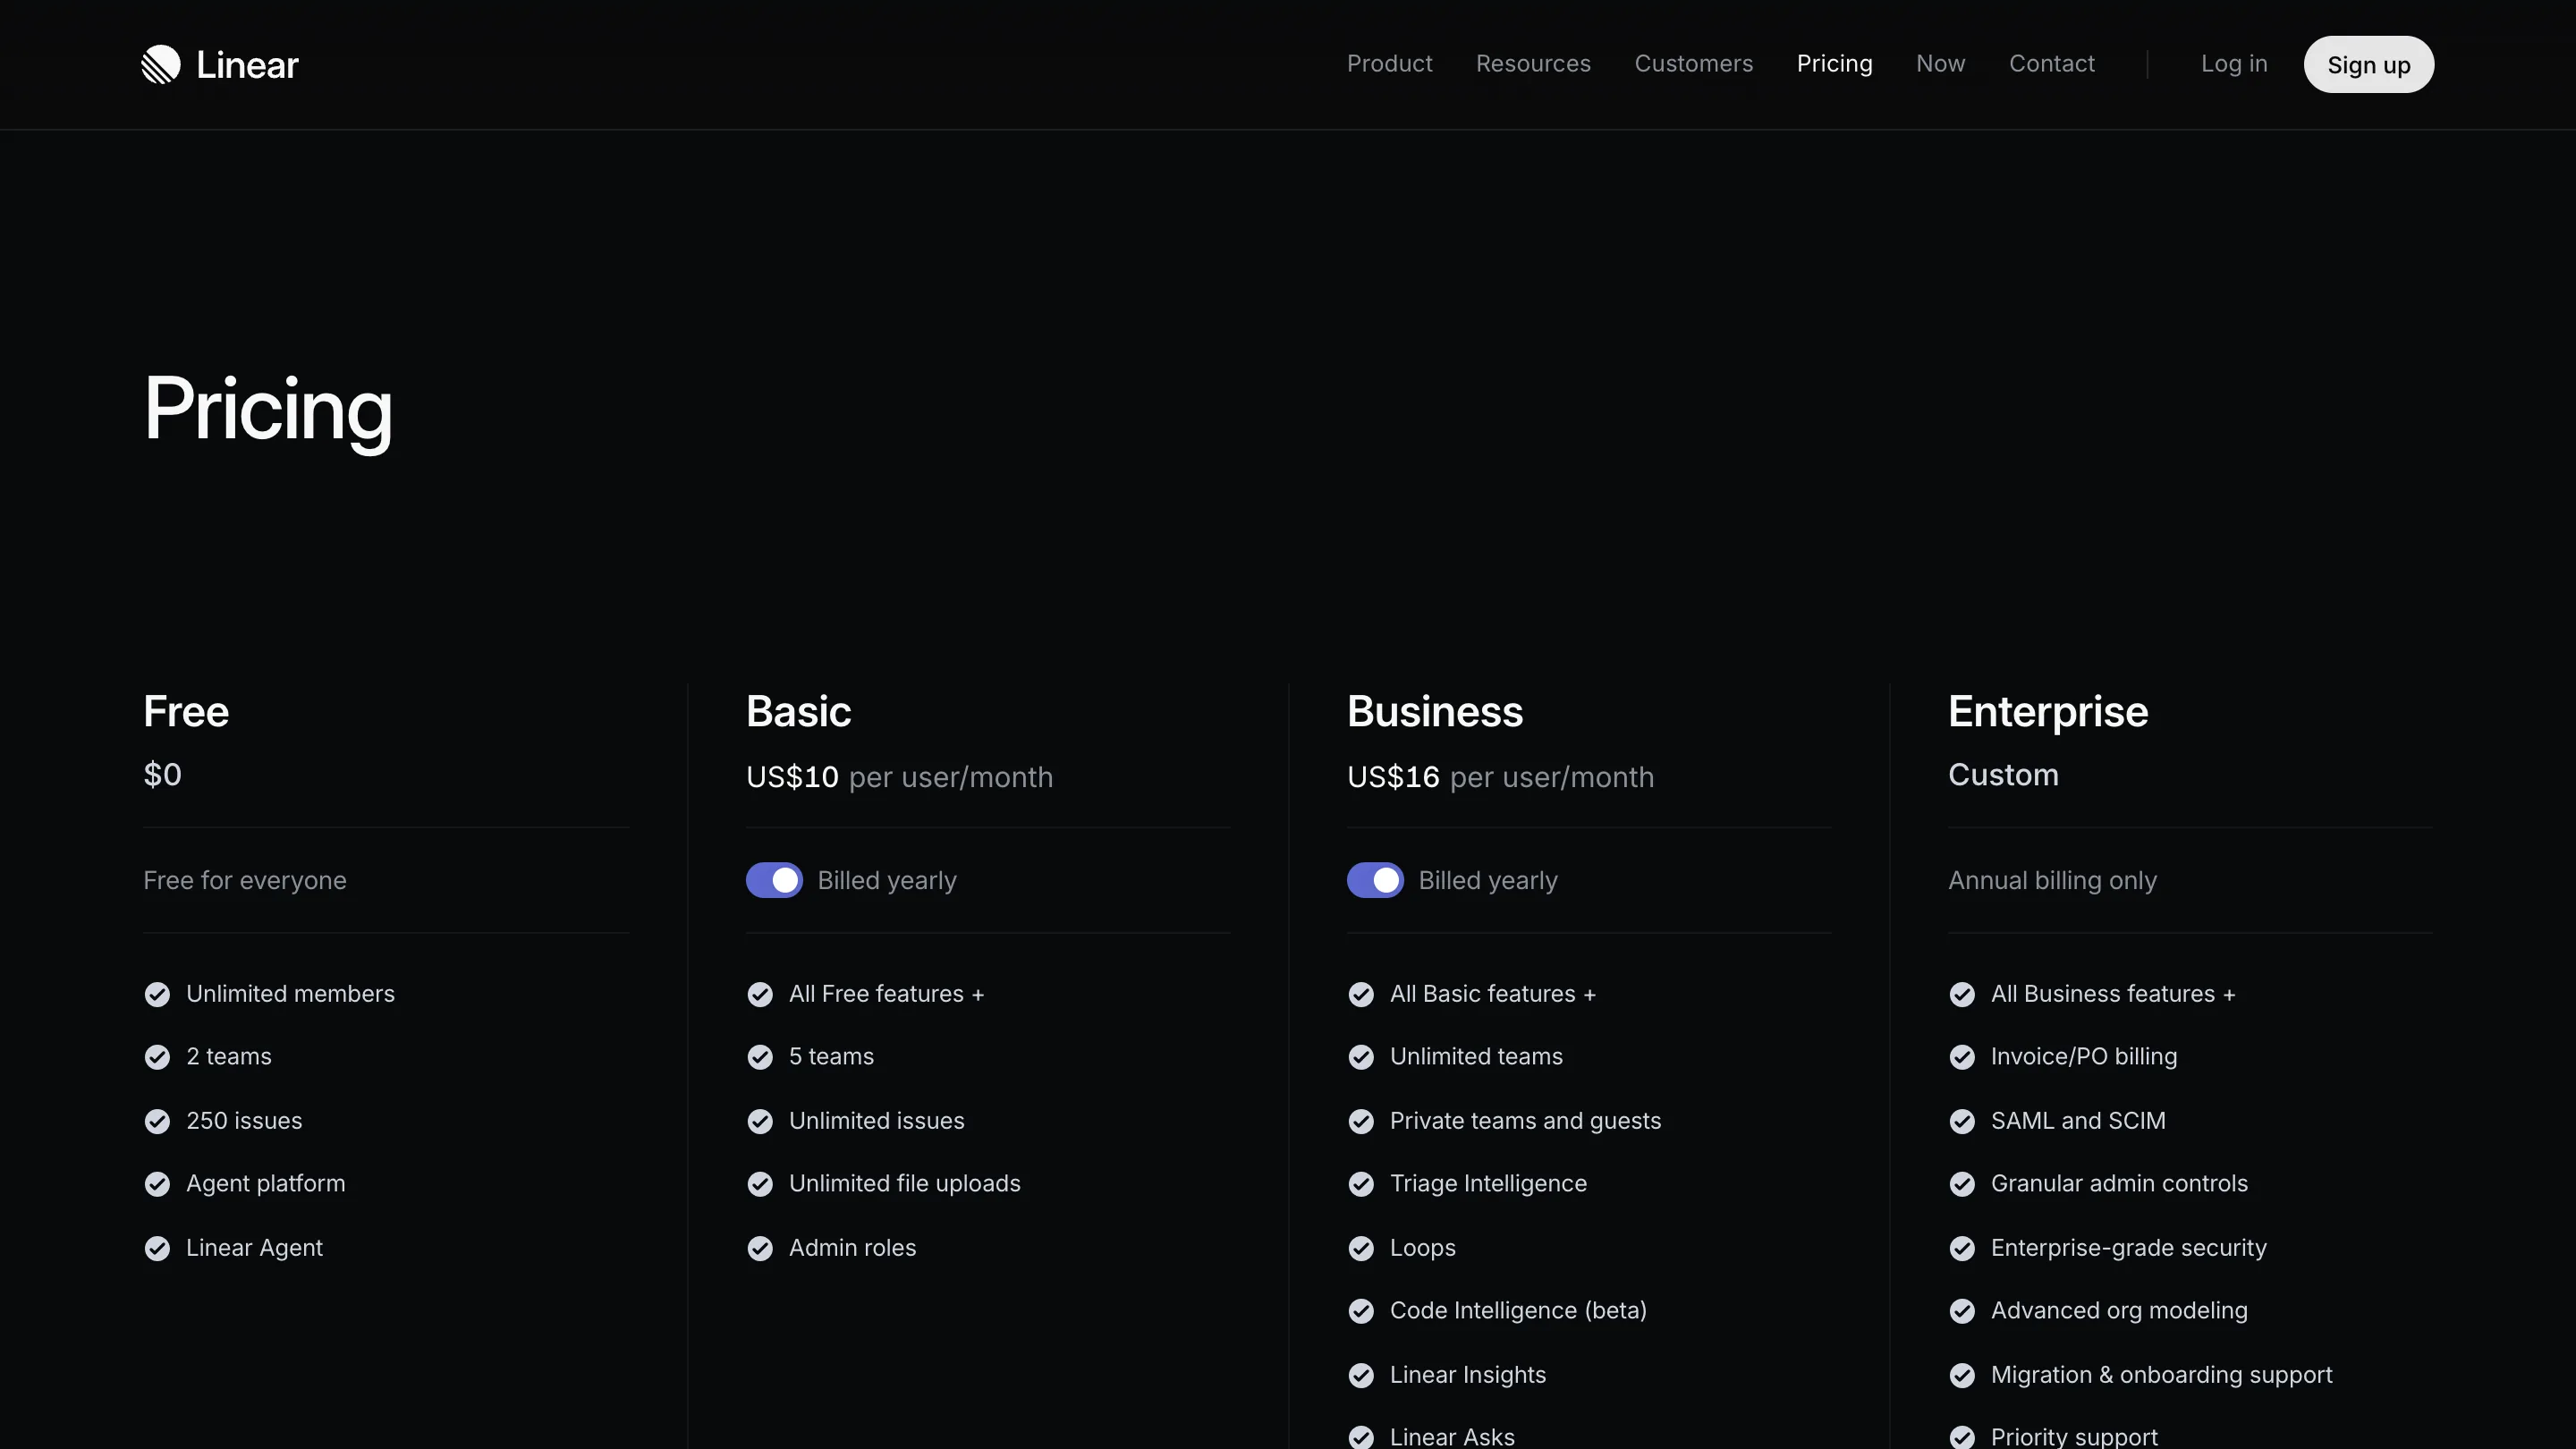Screen dimensions: 2576x1449
Task: Click checkmark icon beside Linear Insights
Action: click(1361, 1375)
